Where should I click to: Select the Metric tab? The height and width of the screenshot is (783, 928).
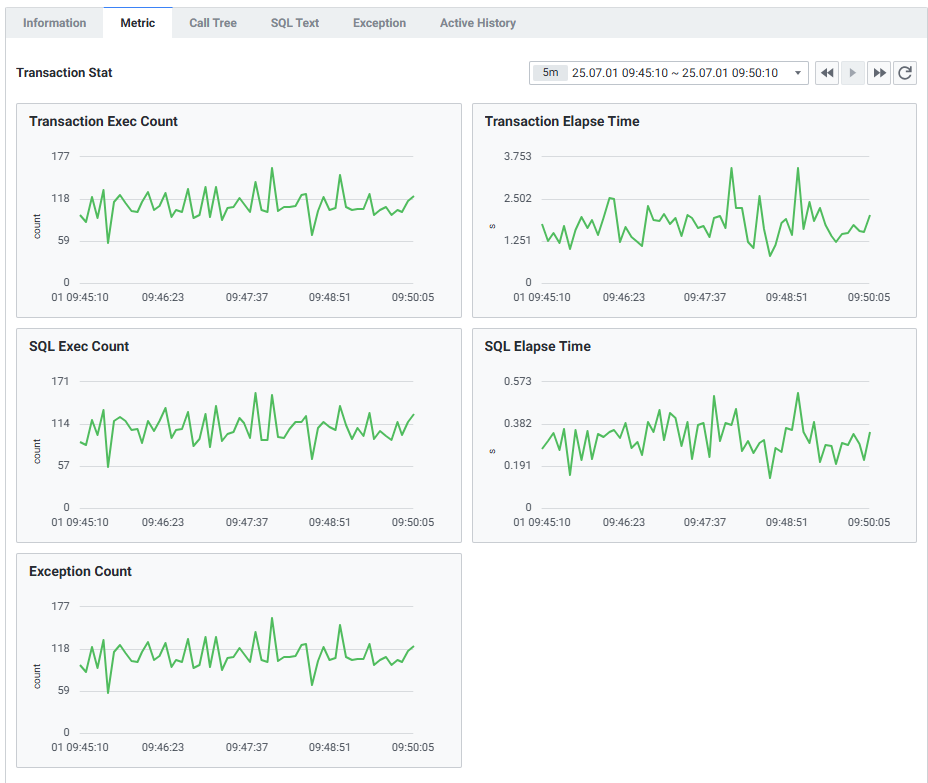point(138,23)
